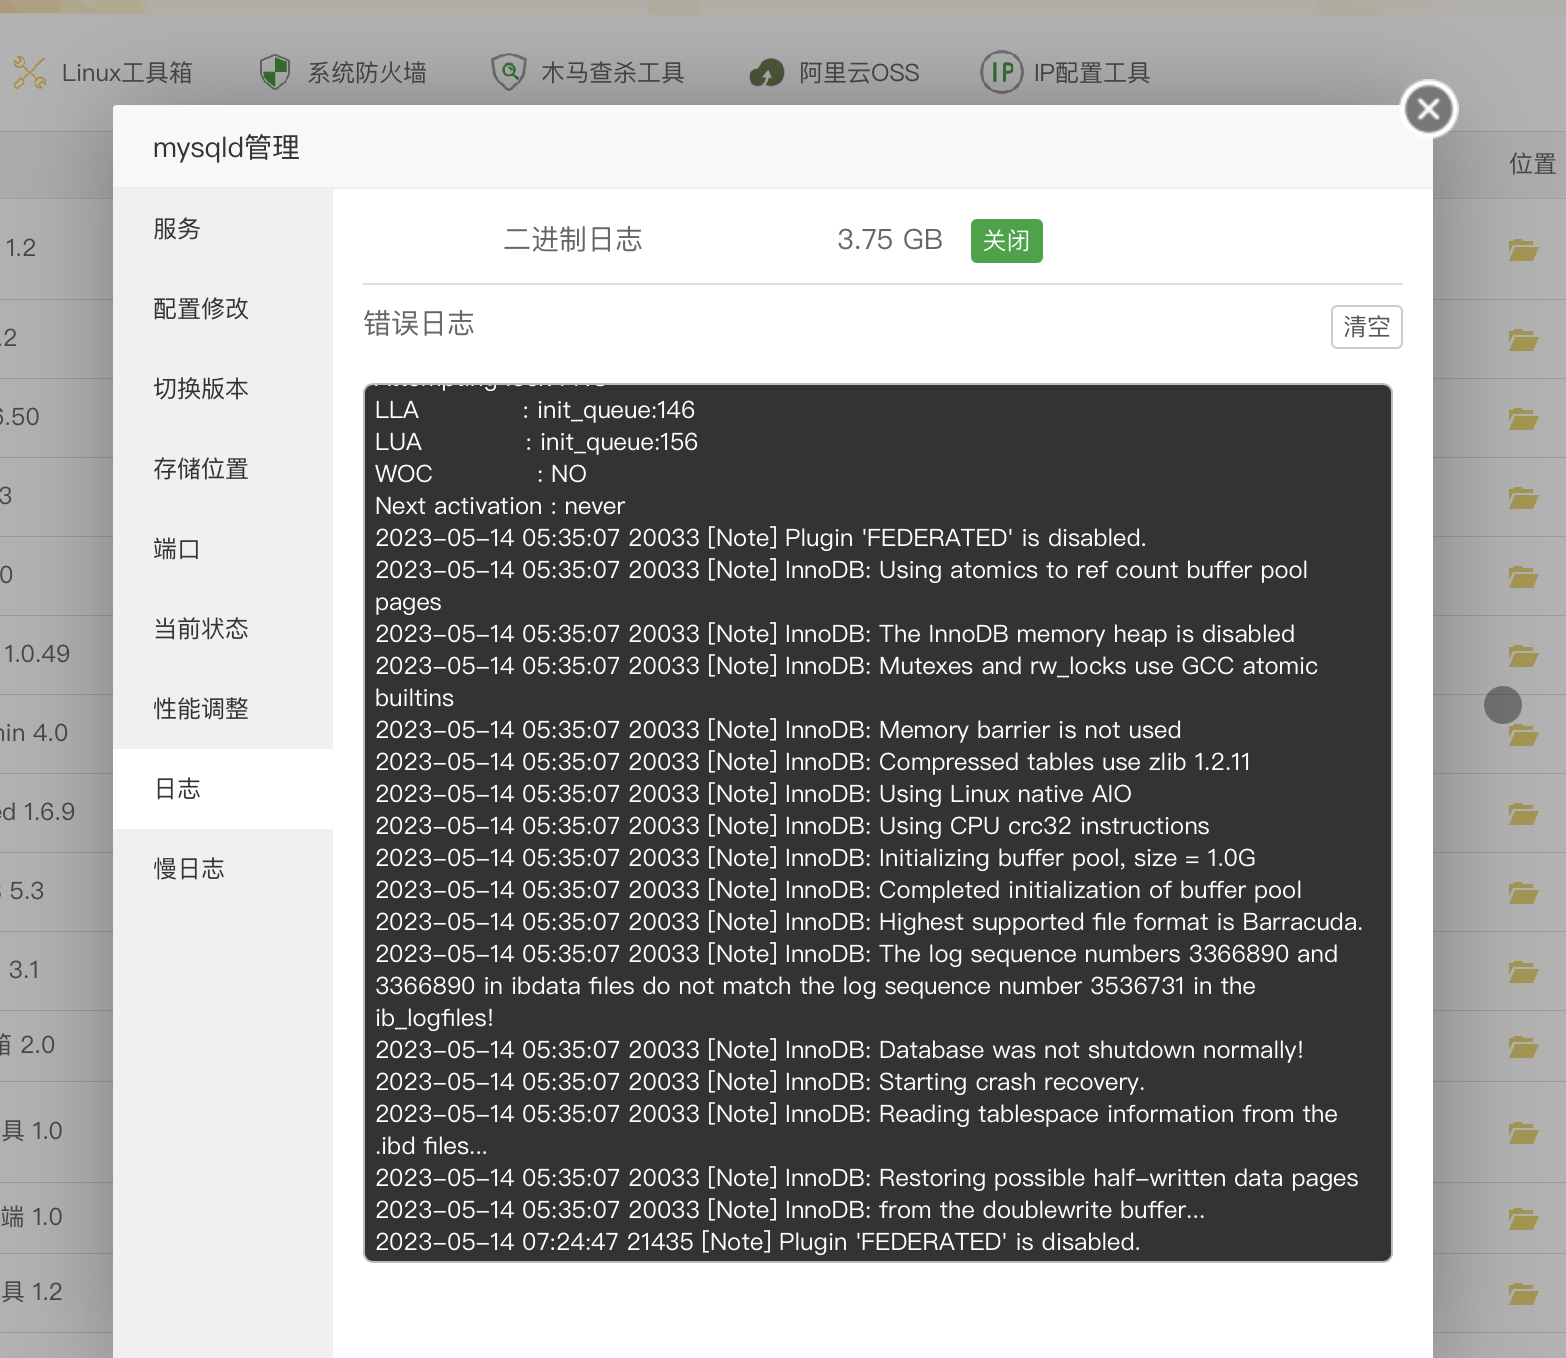
Task: Clear the error log with 清空
Action: point(1366,327)
